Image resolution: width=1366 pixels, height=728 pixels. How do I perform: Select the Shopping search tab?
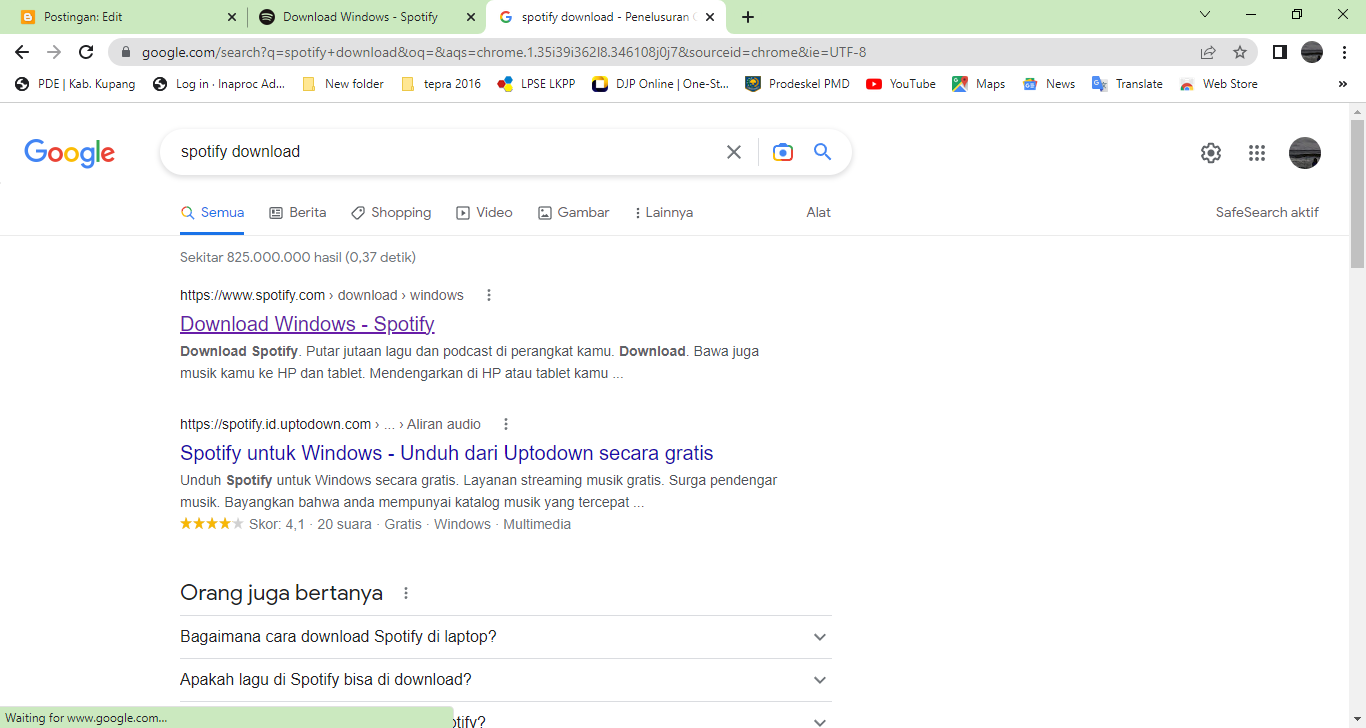pyautogui.click(x=391, y=212)
